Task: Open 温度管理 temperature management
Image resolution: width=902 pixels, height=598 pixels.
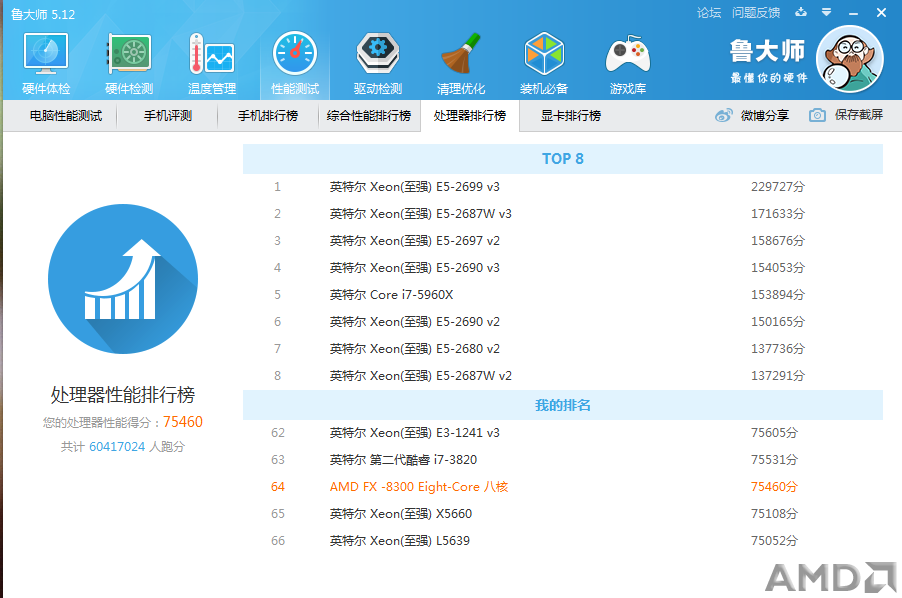Action: pyautogui.click(x=212, y=64)
